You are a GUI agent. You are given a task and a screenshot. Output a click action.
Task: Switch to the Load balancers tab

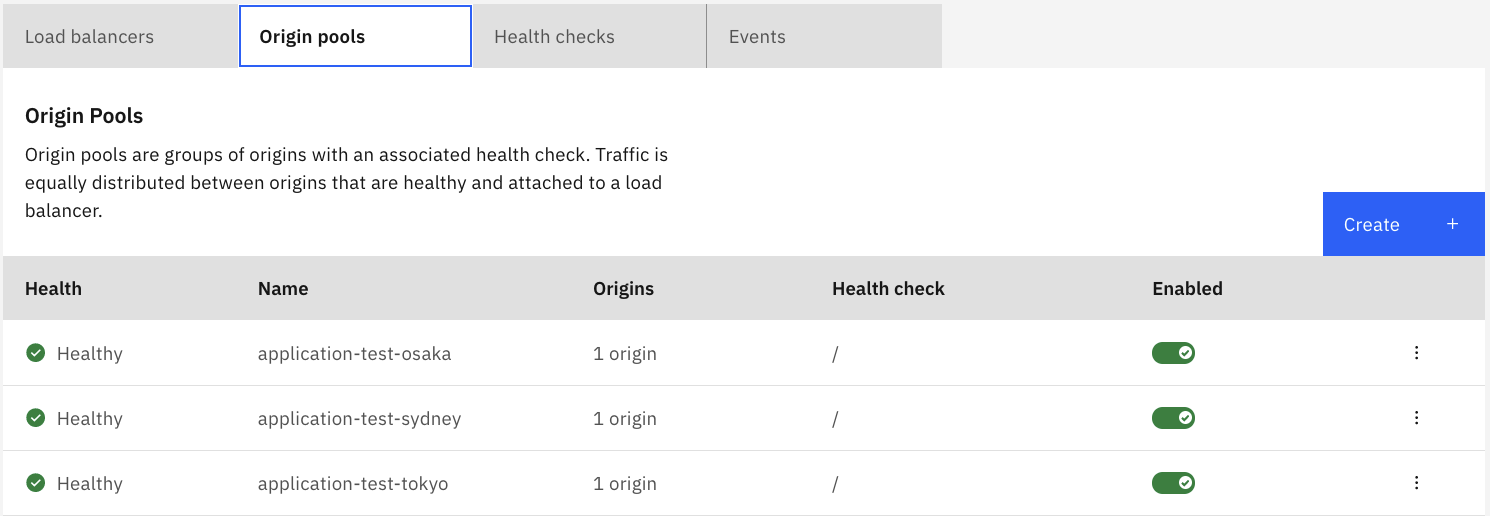pos(90,37)
